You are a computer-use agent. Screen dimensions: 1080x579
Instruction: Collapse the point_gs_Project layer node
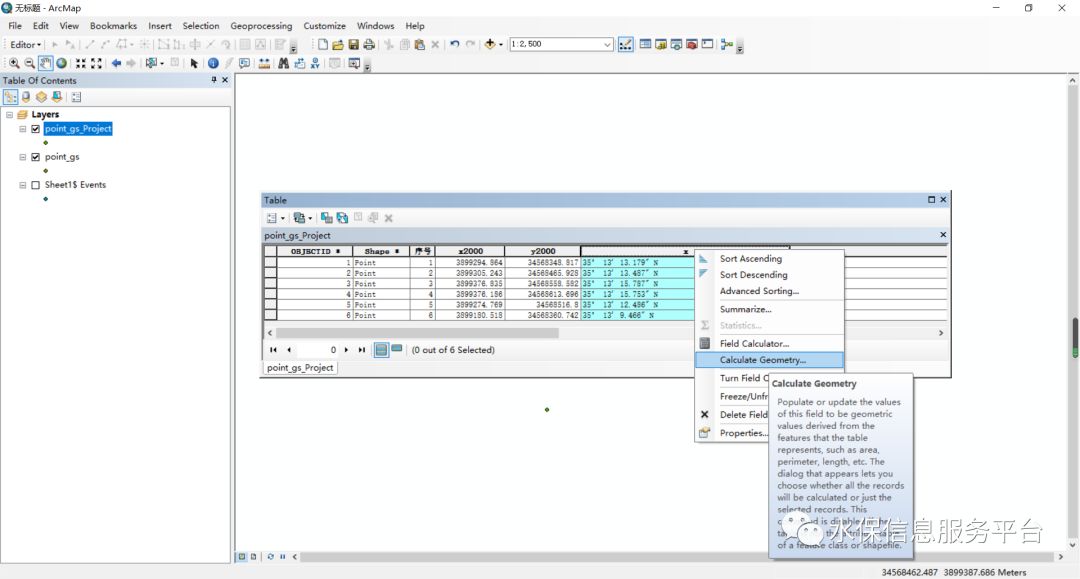click(x=23, y=129)
